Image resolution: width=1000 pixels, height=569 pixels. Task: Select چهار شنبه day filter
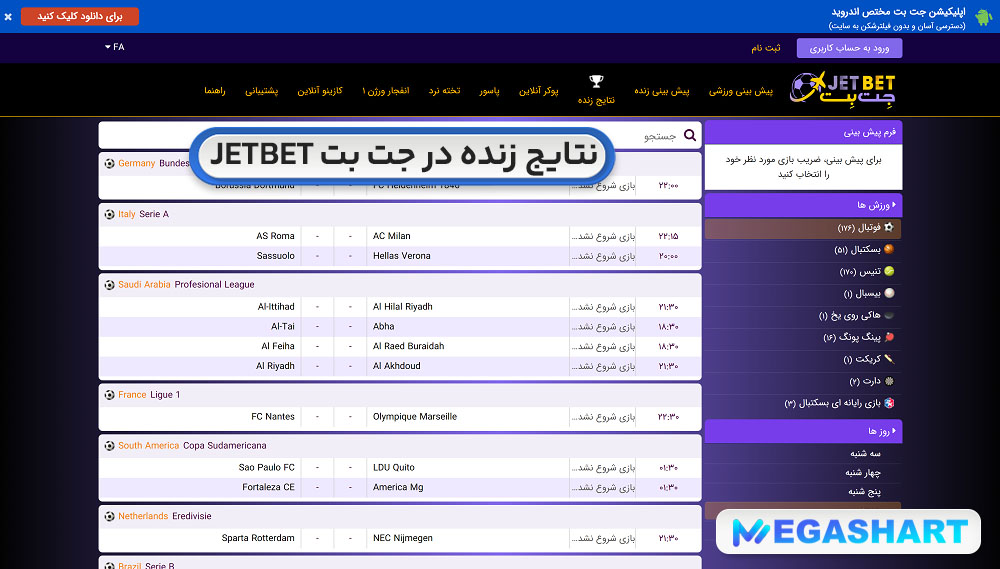point(863,473)
